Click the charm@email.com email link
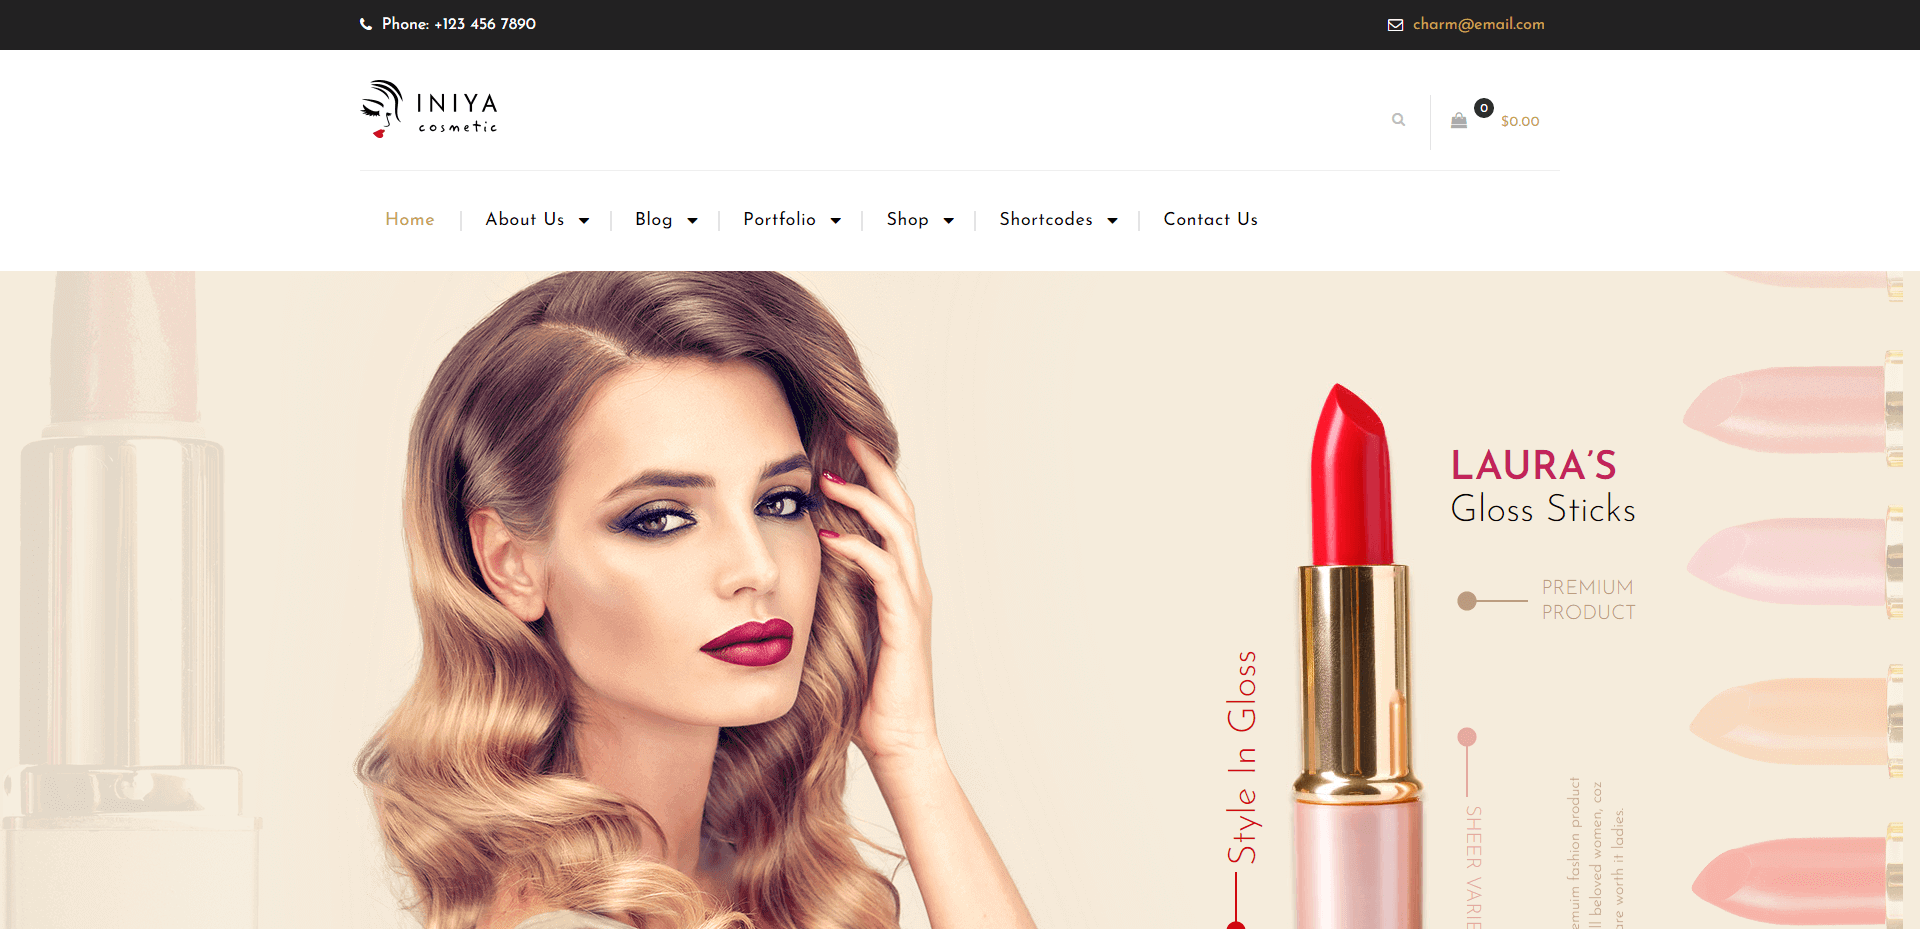Image resolution: width=1920 pixels, height=929 pixels. pos(1479,24)
